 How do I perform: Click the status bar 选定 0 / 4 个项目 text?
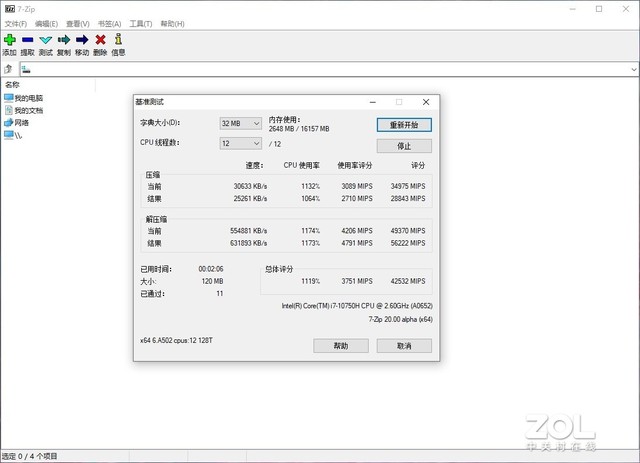[29, 456]
